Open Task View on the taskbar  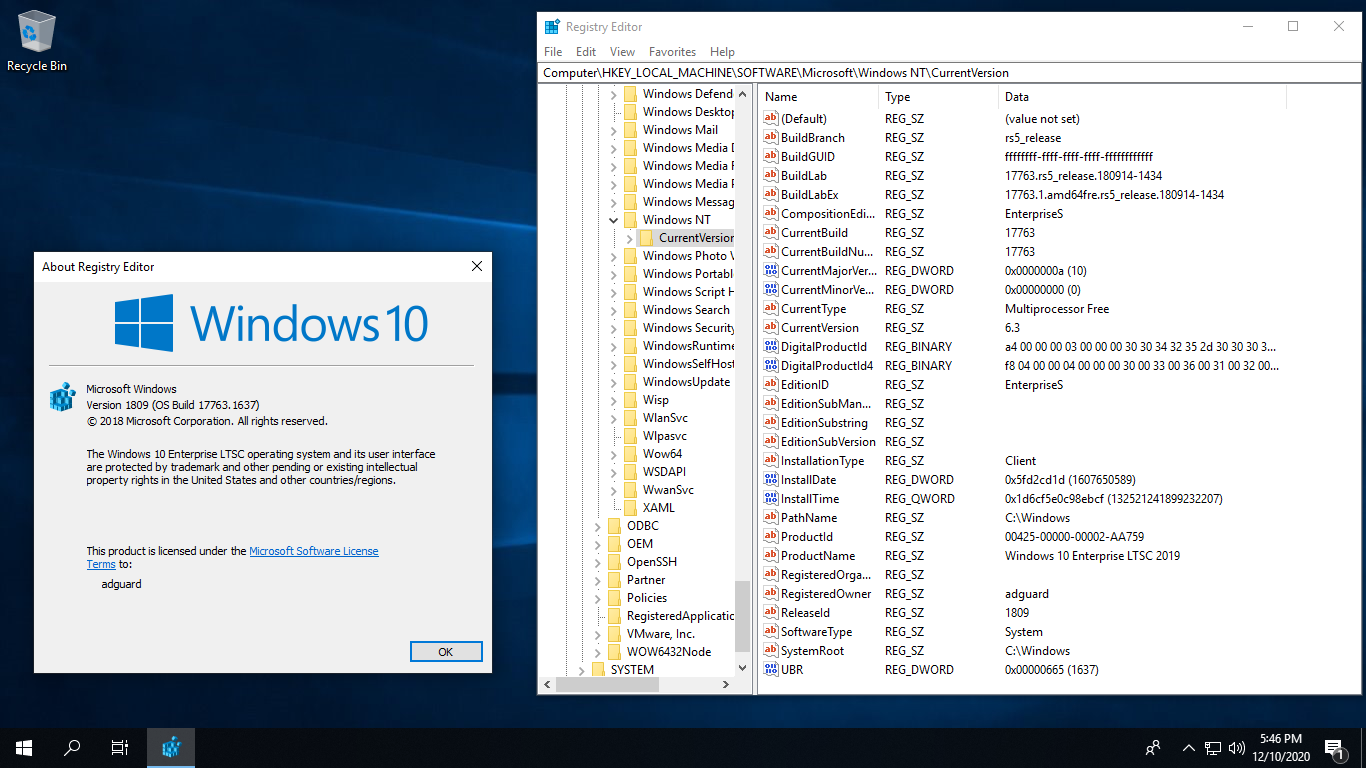pyautogui.click(x=120, y=747)
